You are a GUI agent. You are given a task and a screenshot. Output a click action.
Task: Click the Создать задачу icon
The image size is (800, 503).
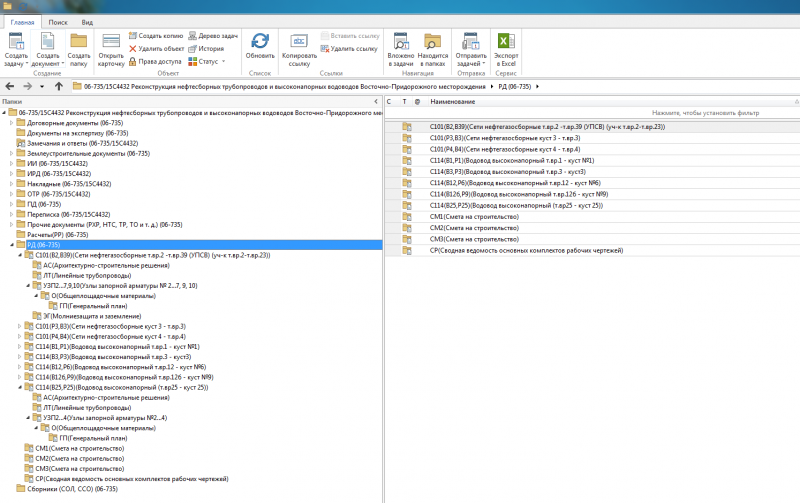pos(16,48)
